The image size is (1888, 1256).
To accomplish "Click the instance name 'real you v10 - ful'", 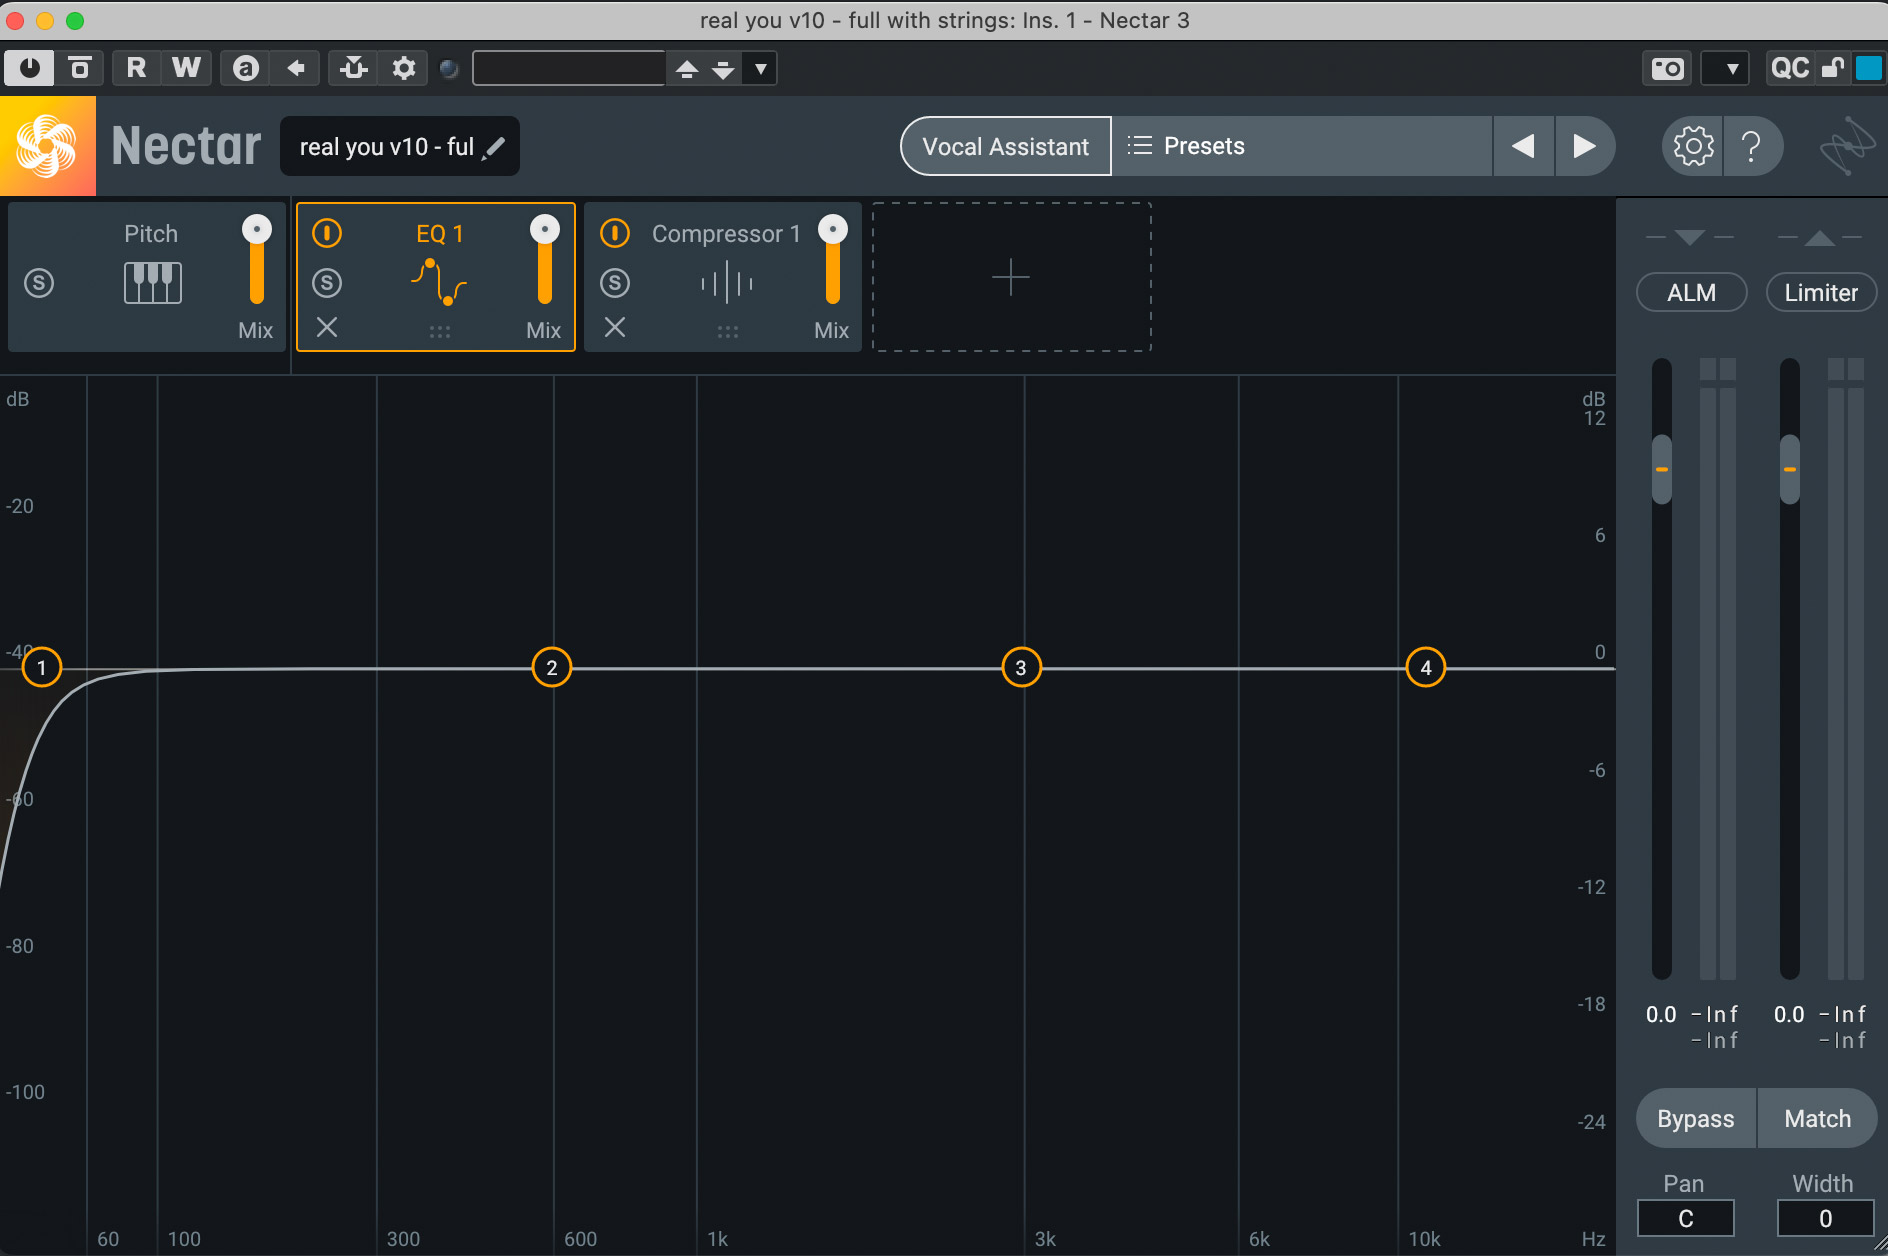I will [386, 147].
